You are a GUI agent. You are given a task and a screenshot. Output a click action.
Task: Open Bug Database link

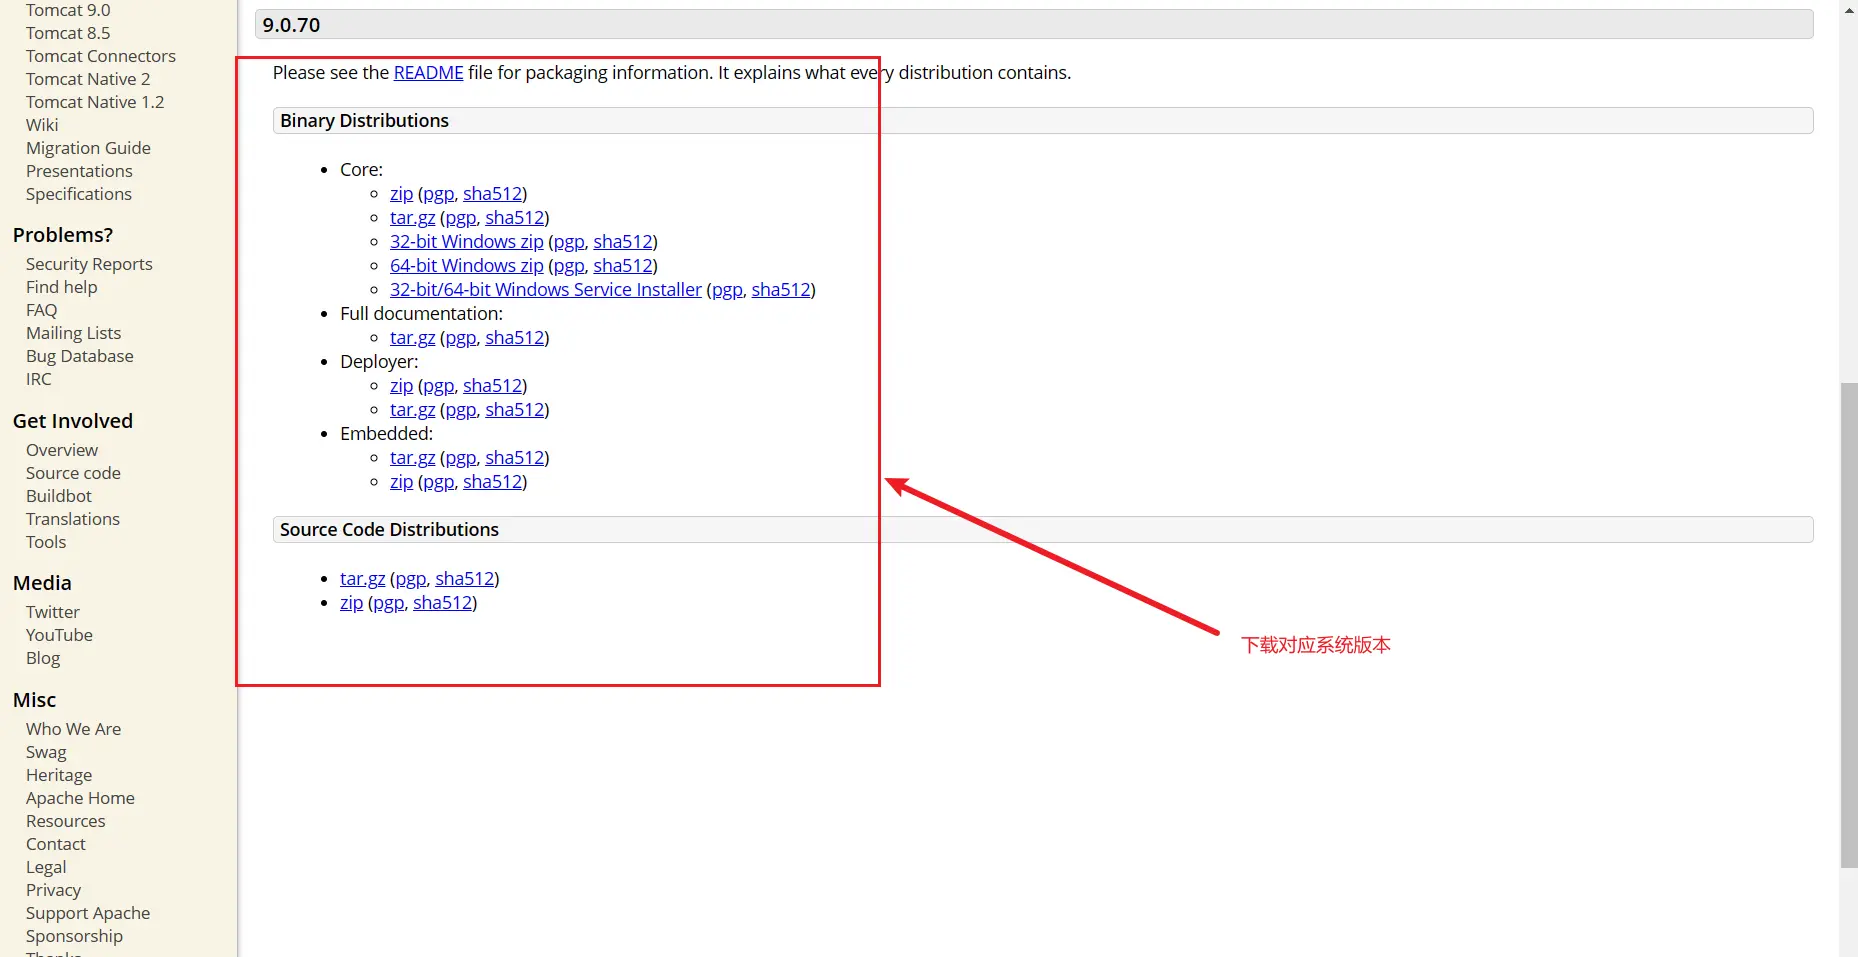click(80, 356)
